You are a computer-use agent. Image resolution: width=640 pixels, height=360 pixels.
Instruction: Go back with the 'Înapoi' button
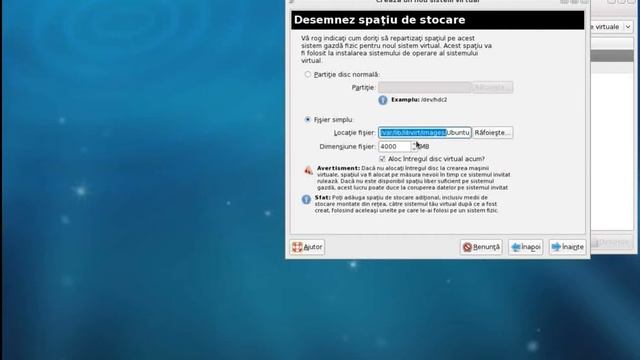(526, 247)
